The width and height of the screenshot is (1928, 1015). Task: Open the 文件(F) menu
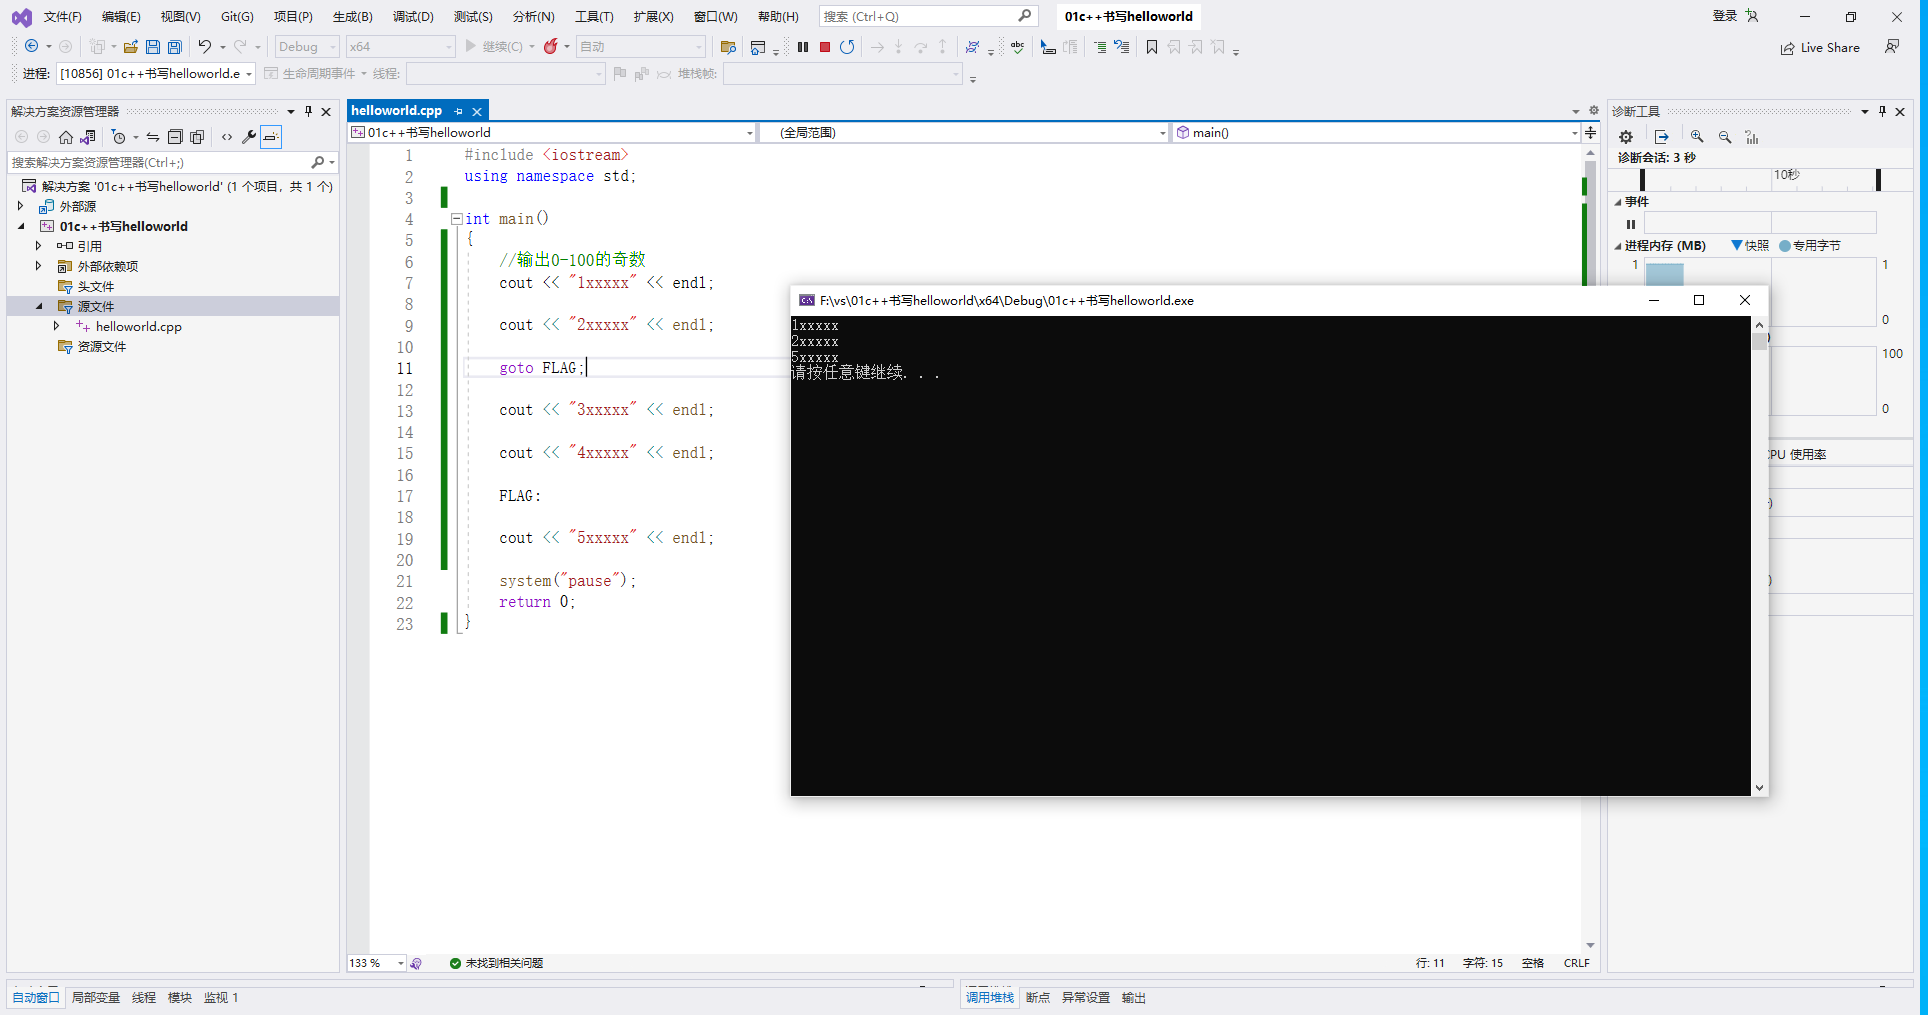click(x=62, y=16)
